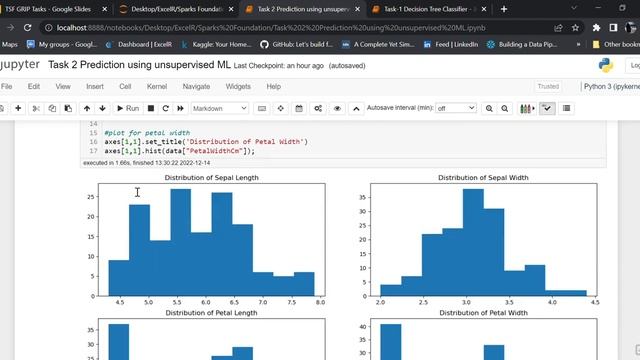Open the Insert menu

click(95, 87)
